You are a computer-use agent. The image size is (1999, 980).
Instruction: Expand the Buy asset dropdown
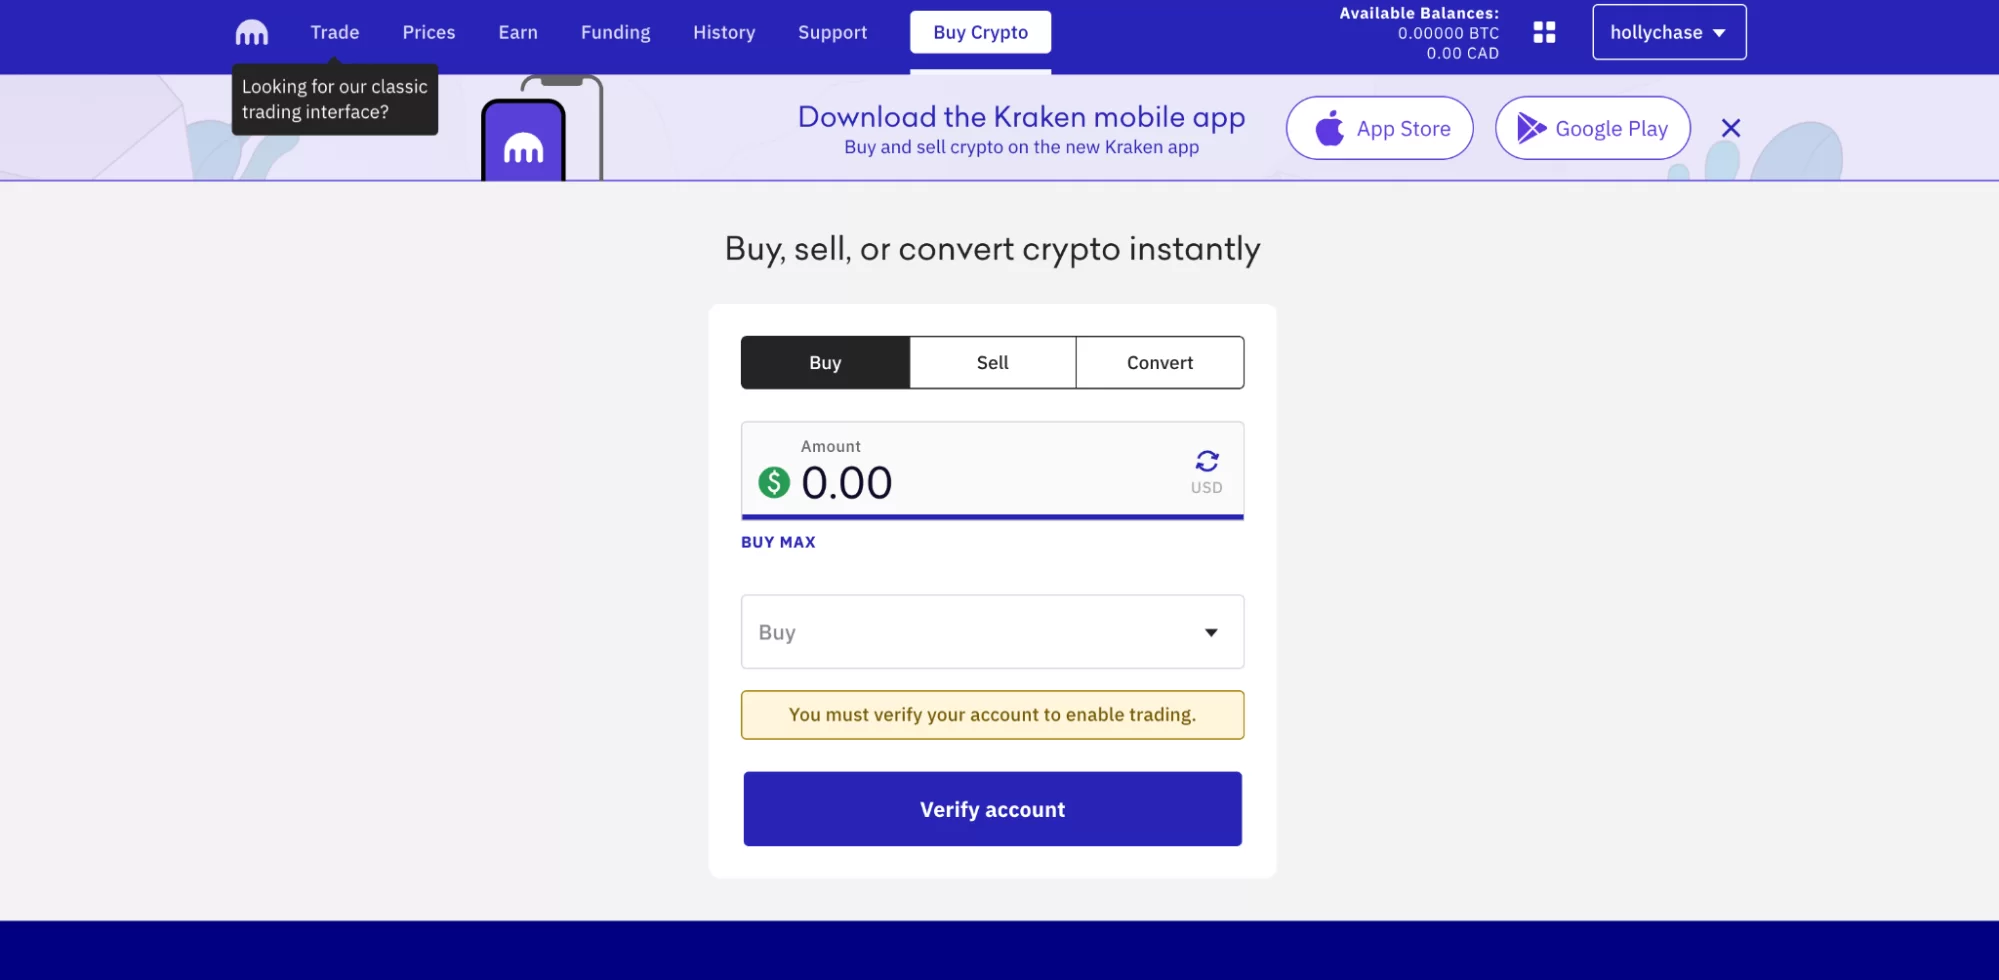[992, 632]
